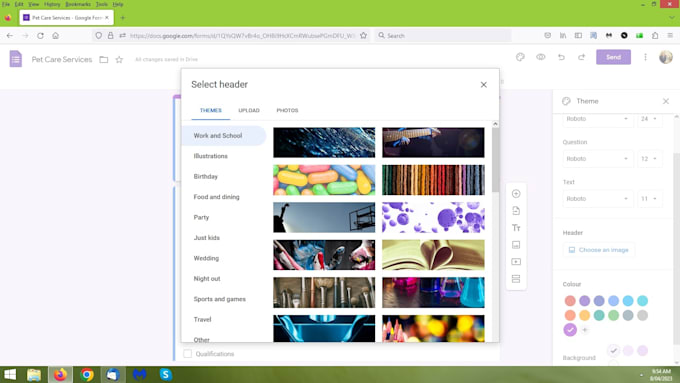
Task: Open the Text font dropdown
Action: 598,199
